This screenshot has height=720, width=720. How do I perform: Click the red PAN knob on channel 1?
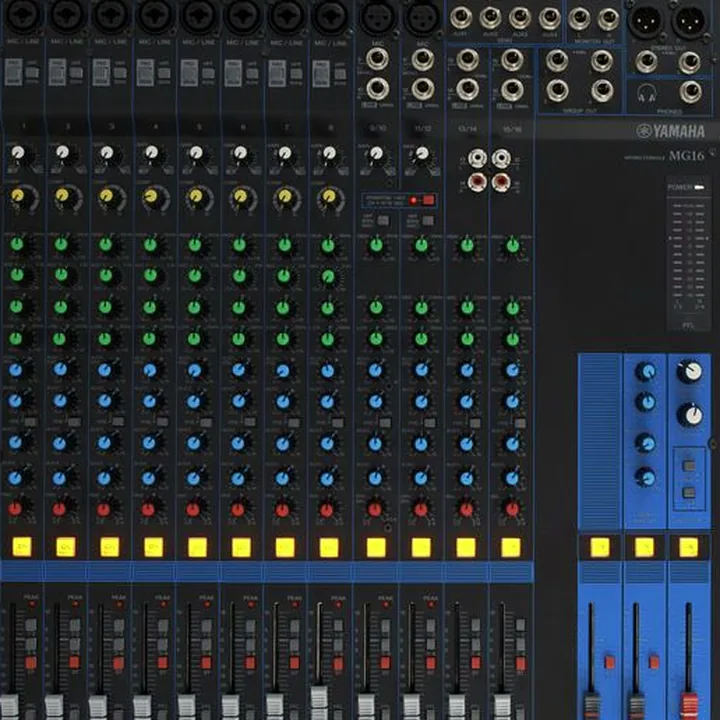tap(15, 509)
